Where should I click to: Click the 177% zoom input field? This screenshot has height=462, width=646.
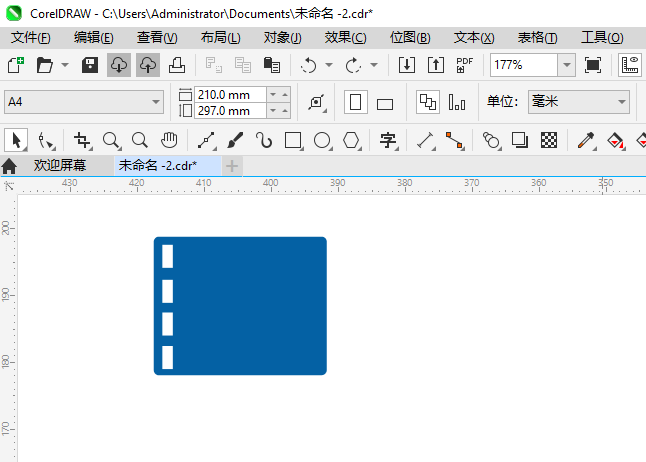tap(524, 65)
